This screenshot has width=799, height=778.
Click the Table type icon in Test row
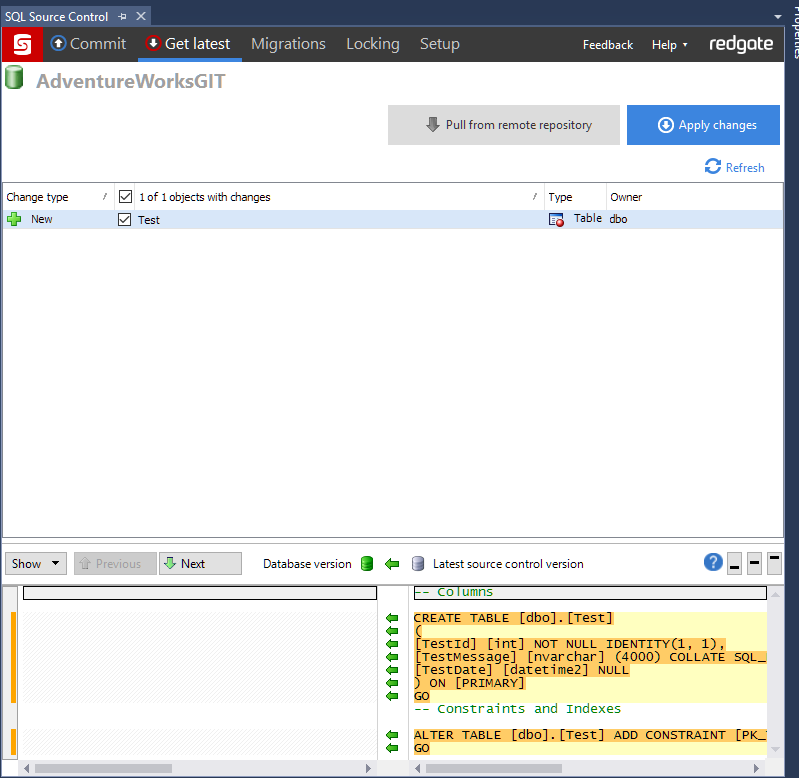pos(556,220)
